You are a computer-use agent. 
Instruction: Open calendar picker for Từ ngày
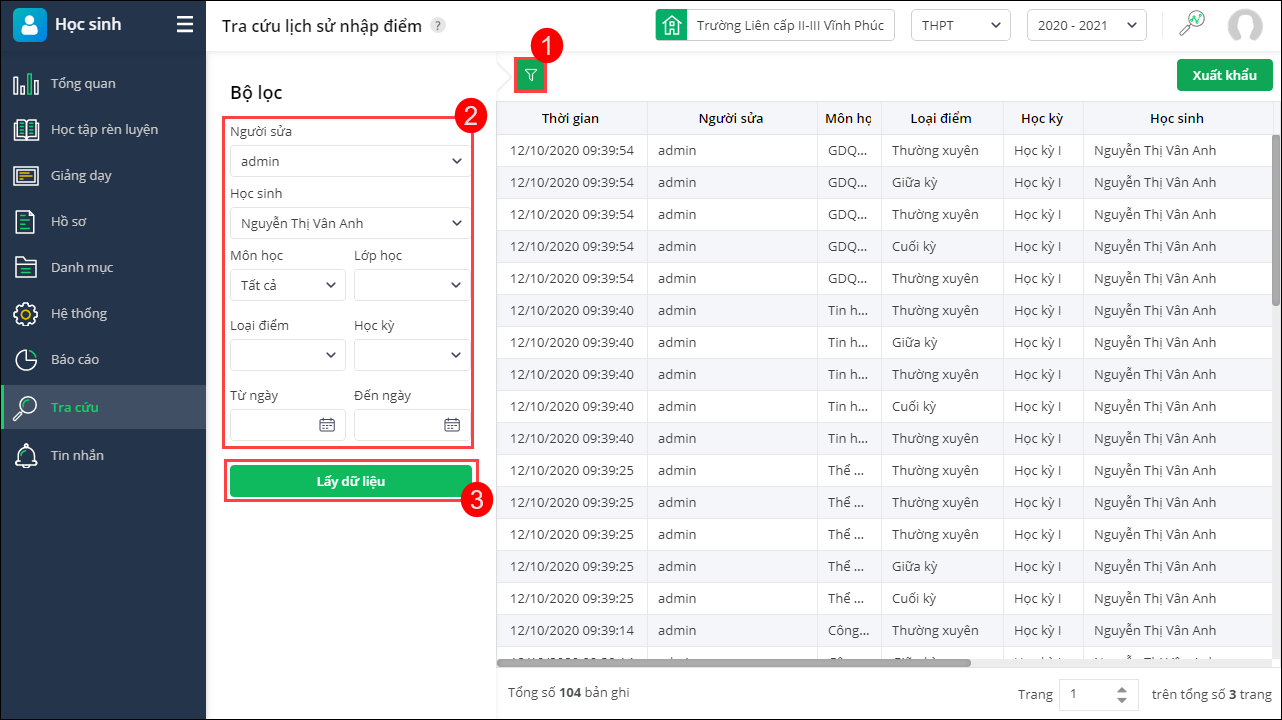[327, 424]
